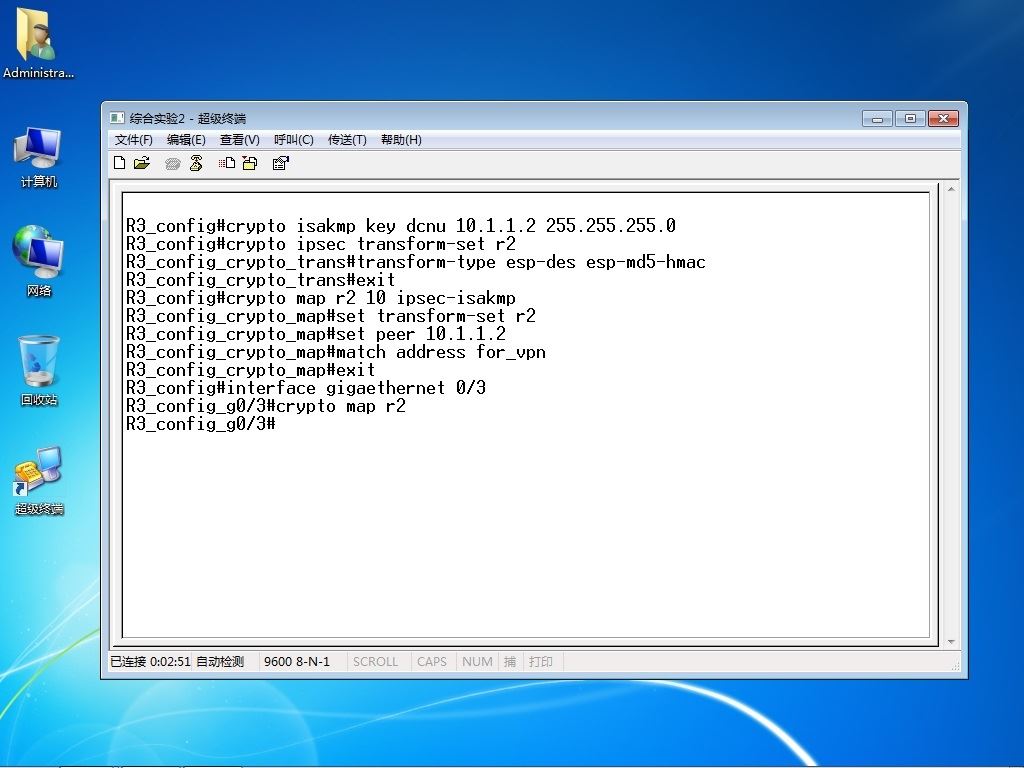
Task: Click the SCROLL status indicator
Action: [376, 662]
